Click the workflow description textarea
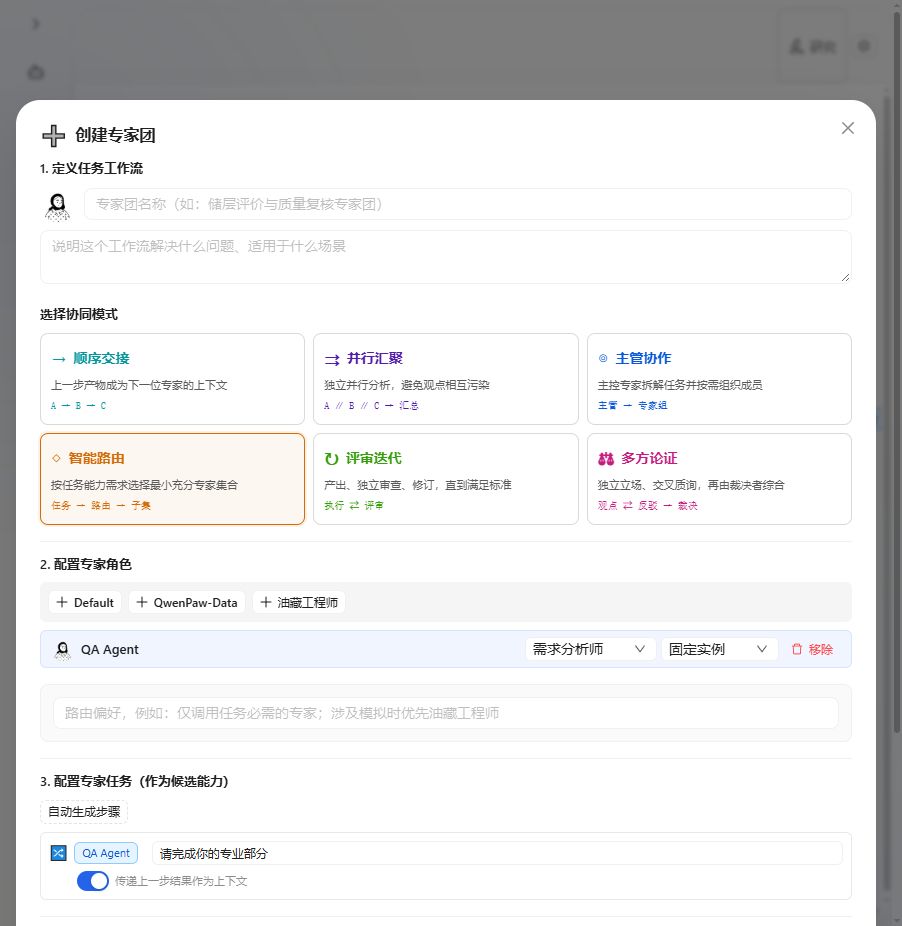The height and width of the screenshot is (926, 902). pyautogui.click(x=445, y=257)
